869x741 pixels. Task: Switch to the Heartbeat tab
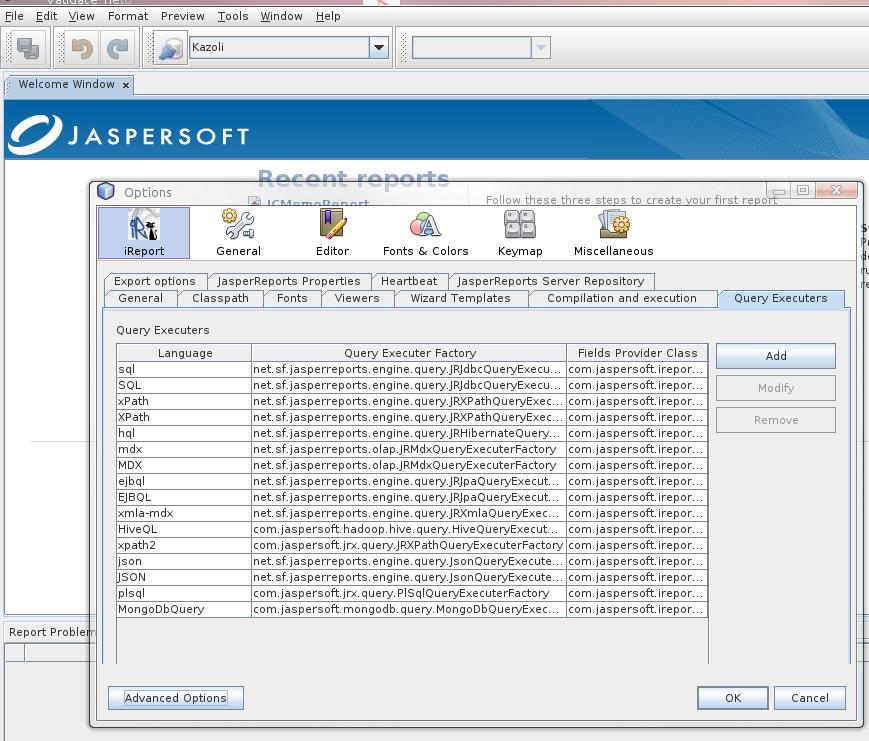pyautogui.click(x=409, y=281)
